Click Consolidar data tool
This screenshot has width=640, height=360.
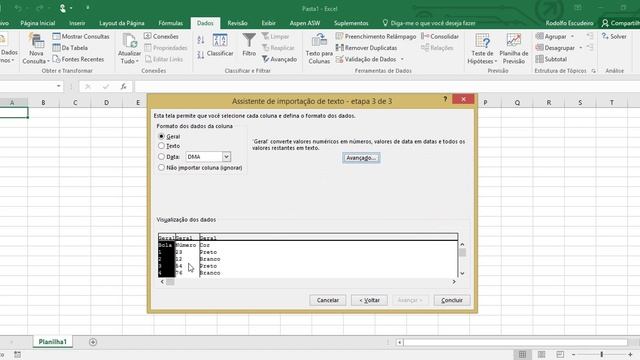click(440, 36)
